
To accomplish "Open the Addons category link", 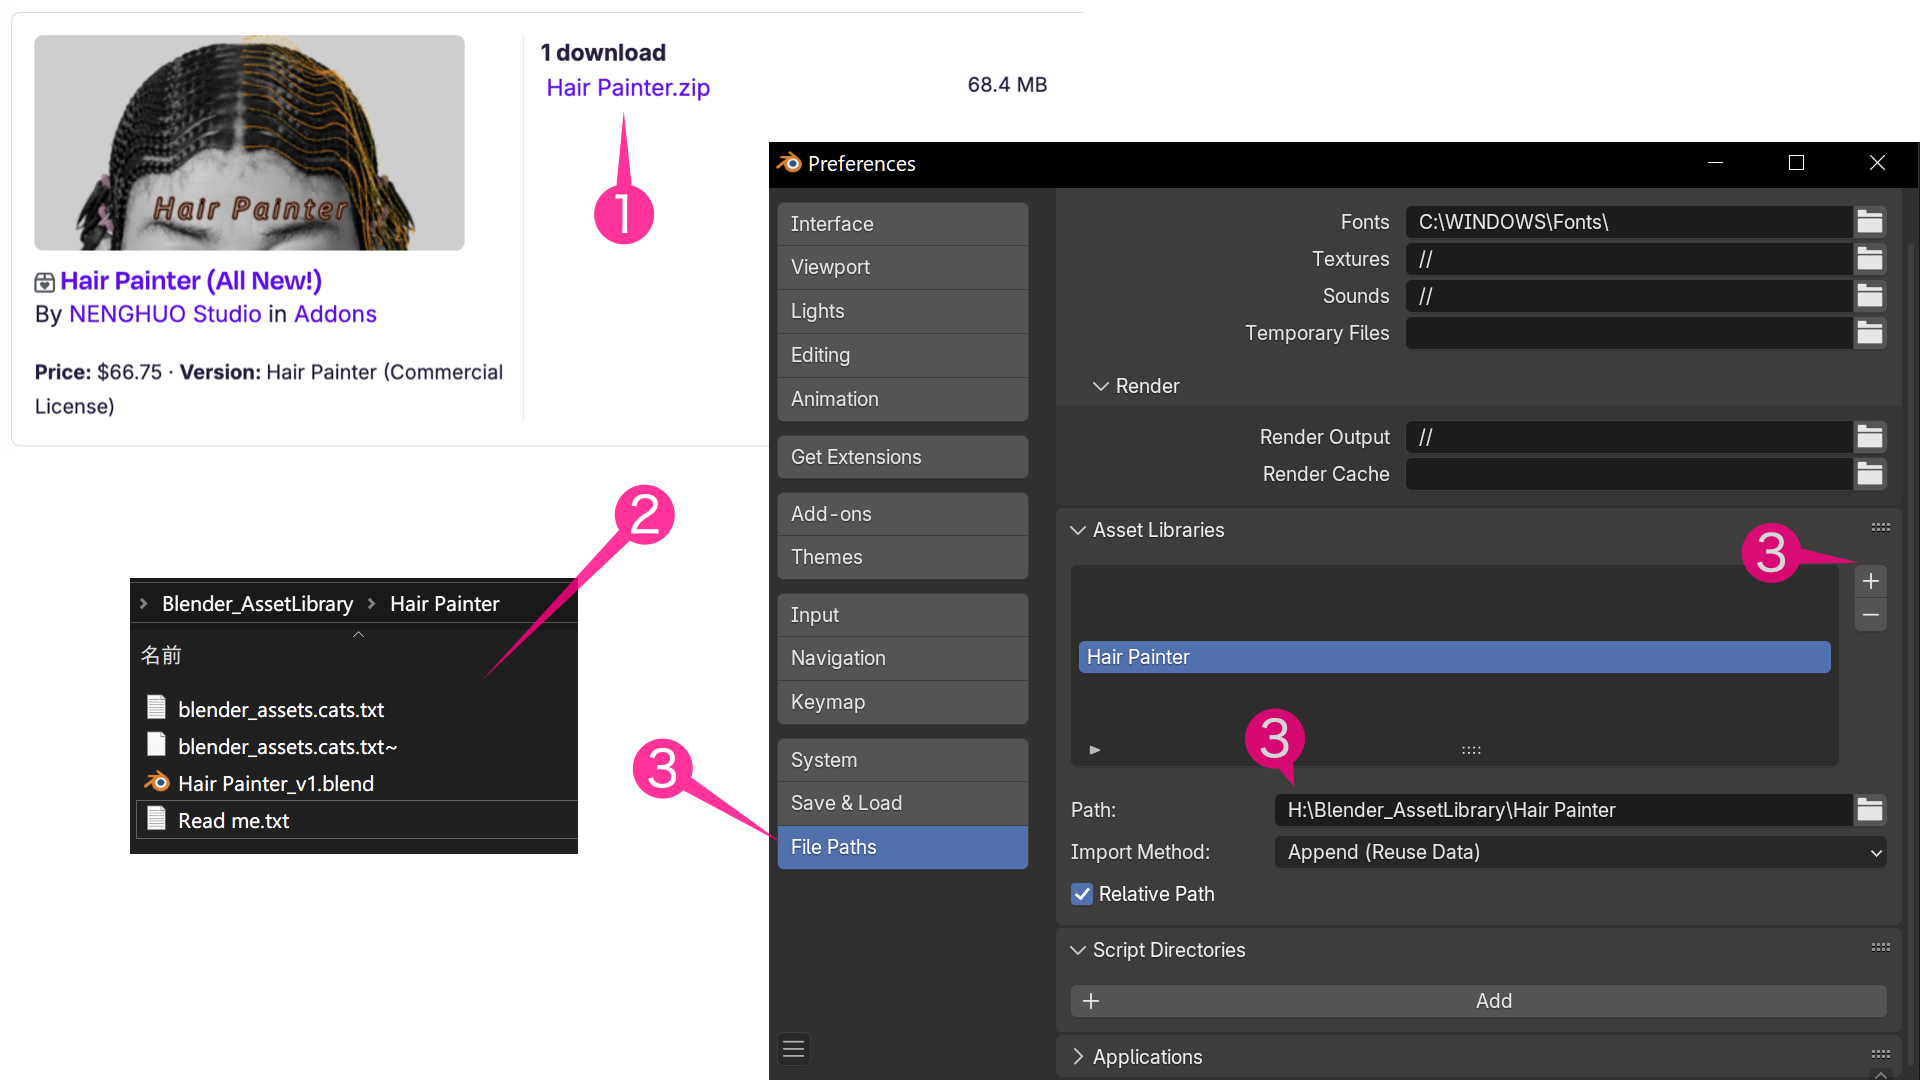I will point(335,314).
